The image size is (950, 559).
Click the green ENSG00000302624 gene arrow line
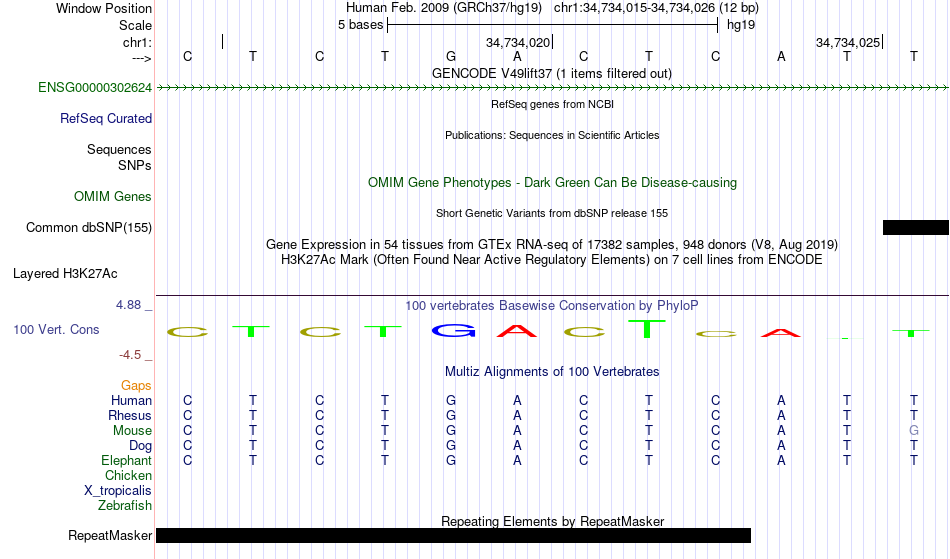(552, 88)
